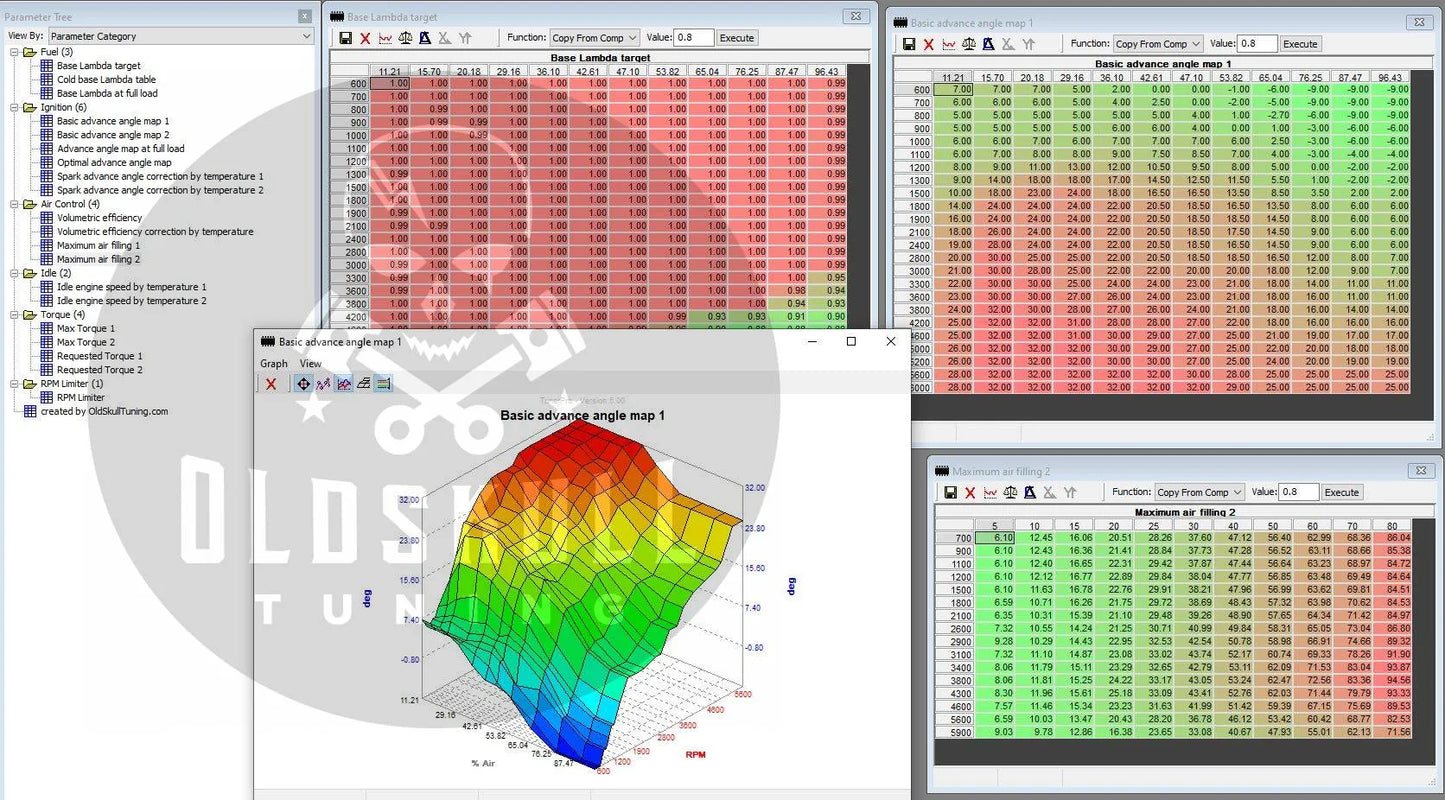Click the Value input field in Base Lambda target
This screenshot has width=1445, height=800.
[x=693, y=38]
